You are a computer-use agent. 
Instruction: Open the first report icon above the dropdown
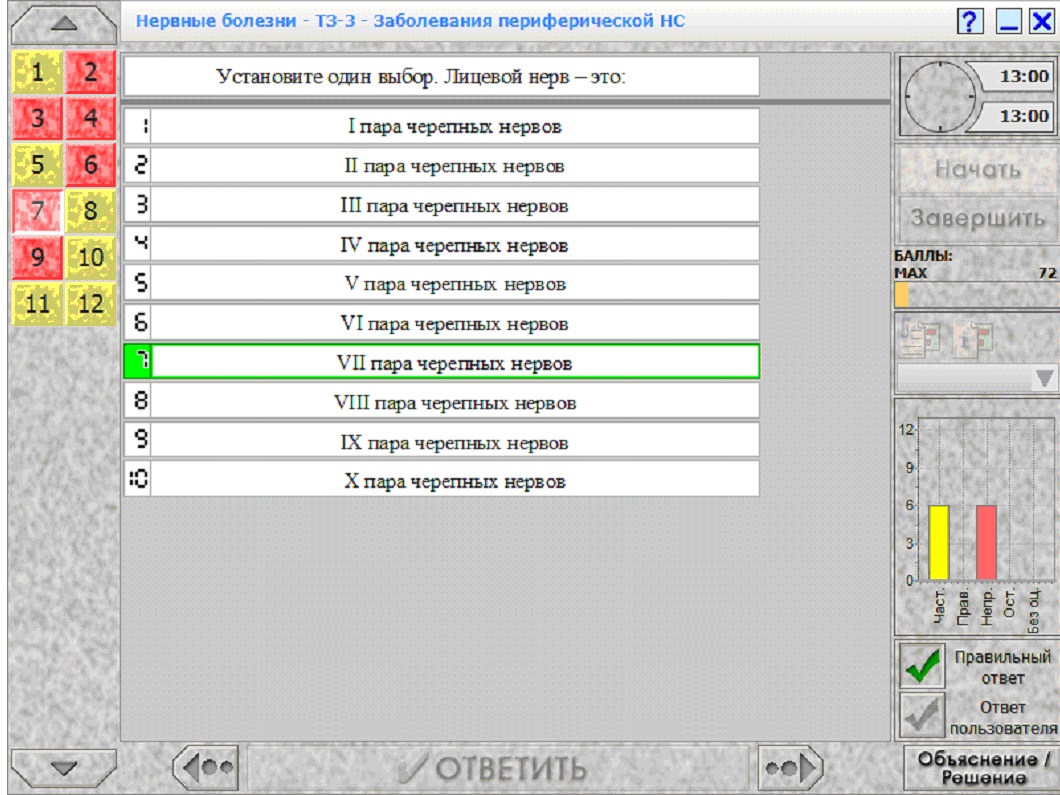[919, 337]
